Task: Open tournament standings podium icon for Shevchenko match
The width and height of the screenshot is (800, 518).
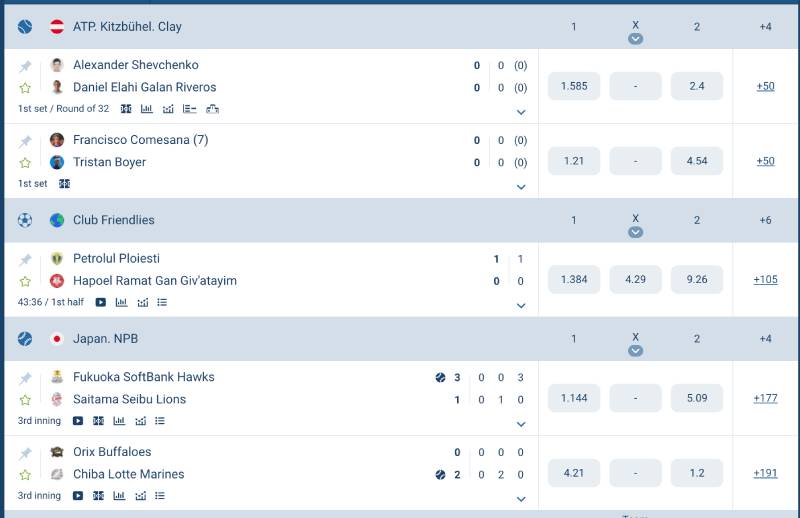Action: [212, 109]
